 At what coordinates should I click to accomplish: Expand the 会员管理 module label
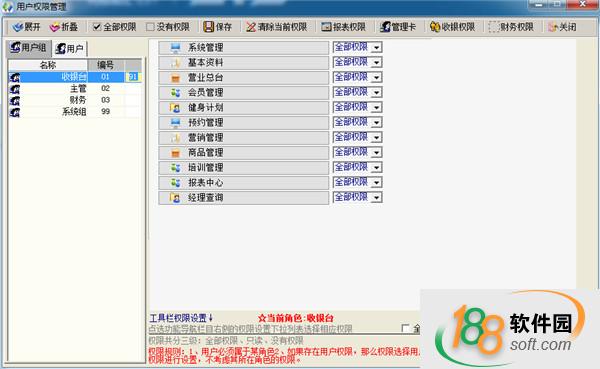205,93
